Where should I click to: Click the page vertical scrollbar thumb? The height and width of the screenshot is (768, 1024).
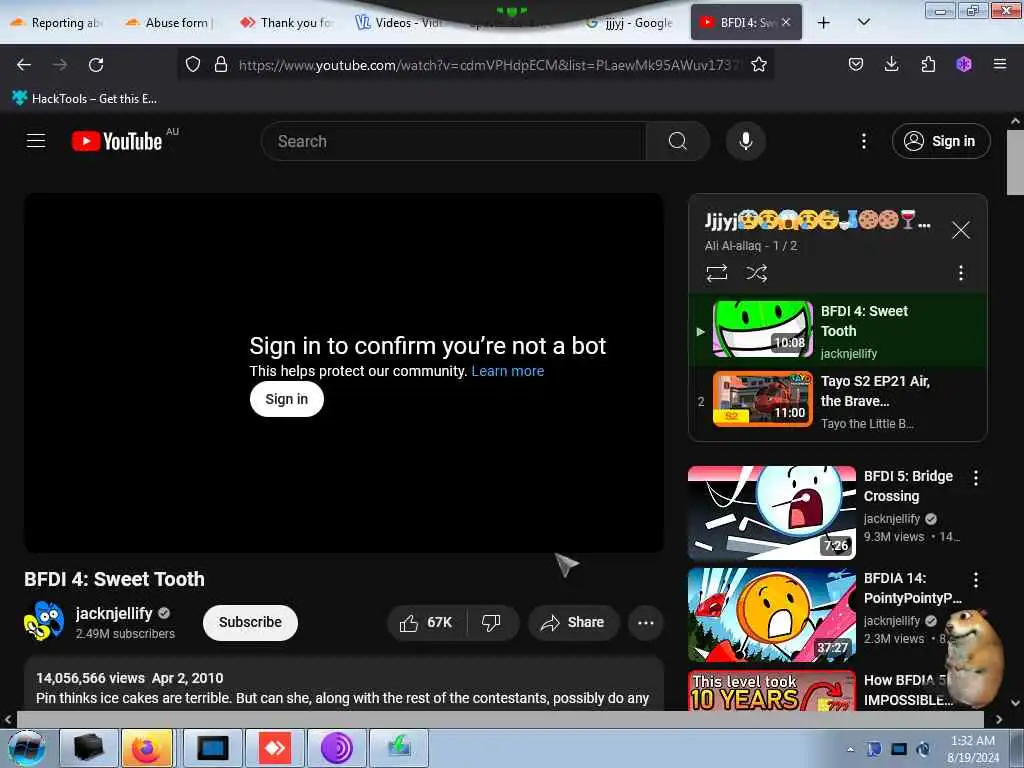tap(1014, 162)
